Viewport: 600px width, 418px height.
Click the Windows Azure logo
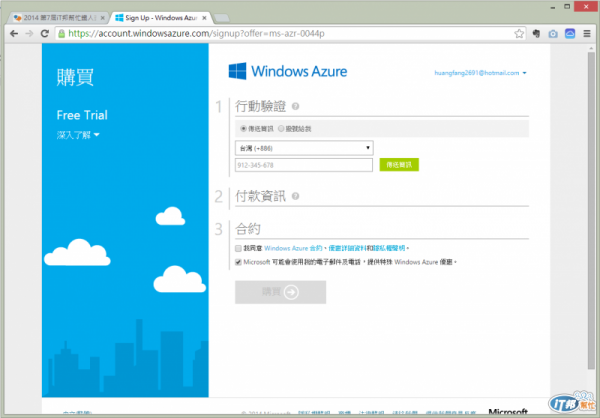[x=288, y=71]
